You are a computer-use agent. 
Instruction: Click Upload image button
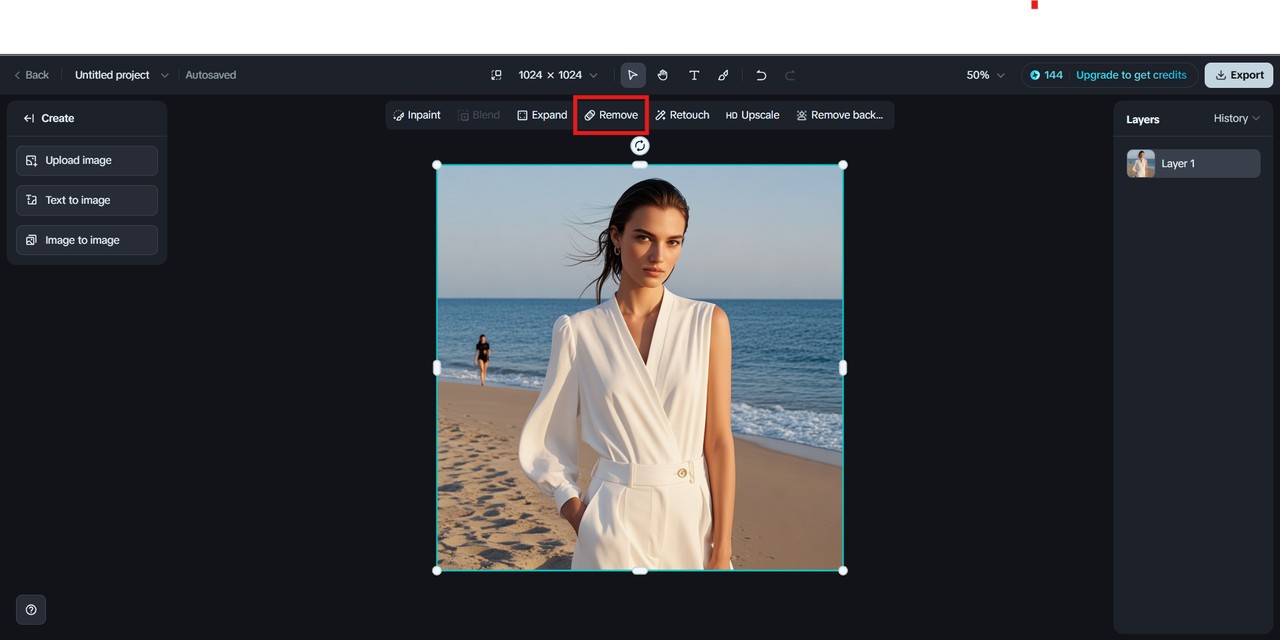pos(87,161)
